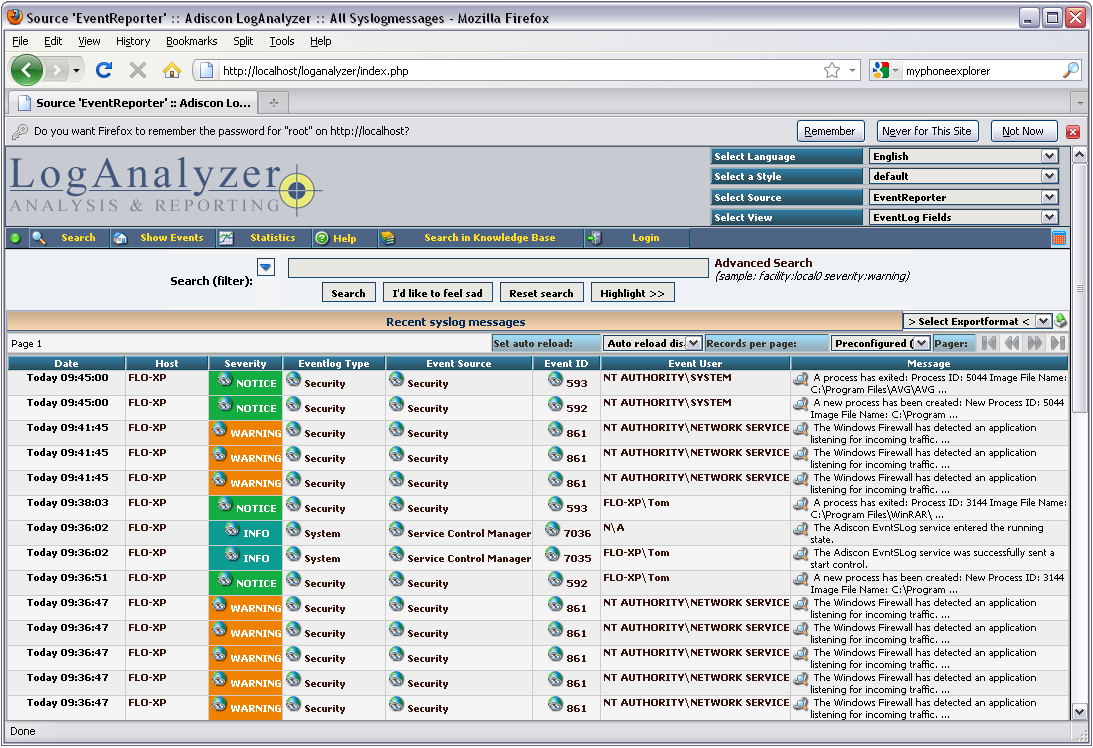Image resolution: width=1093 pixels, height=748 pixels.
Task: Focus the Search (filter) text field
Action: pyautogui.click(x=498, y=268)
